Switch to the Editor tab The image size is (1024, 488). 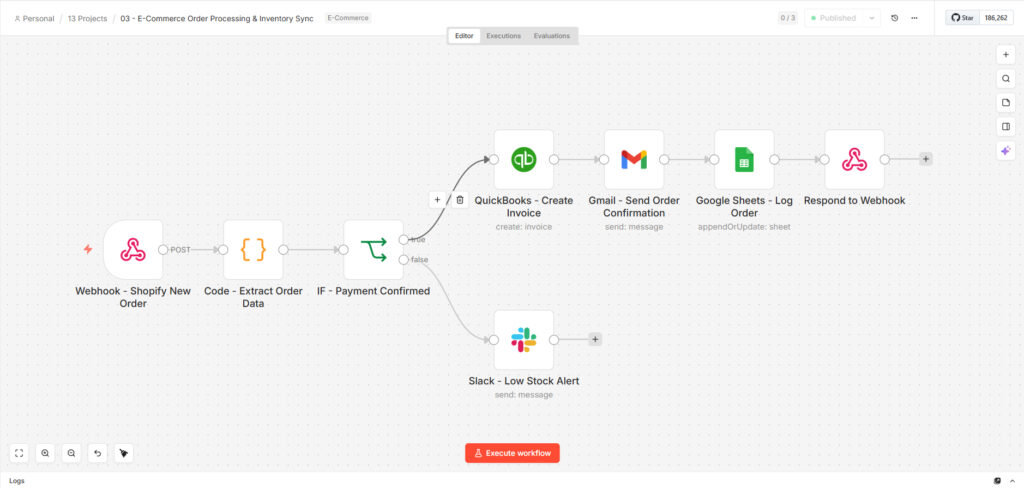point(464,36)
